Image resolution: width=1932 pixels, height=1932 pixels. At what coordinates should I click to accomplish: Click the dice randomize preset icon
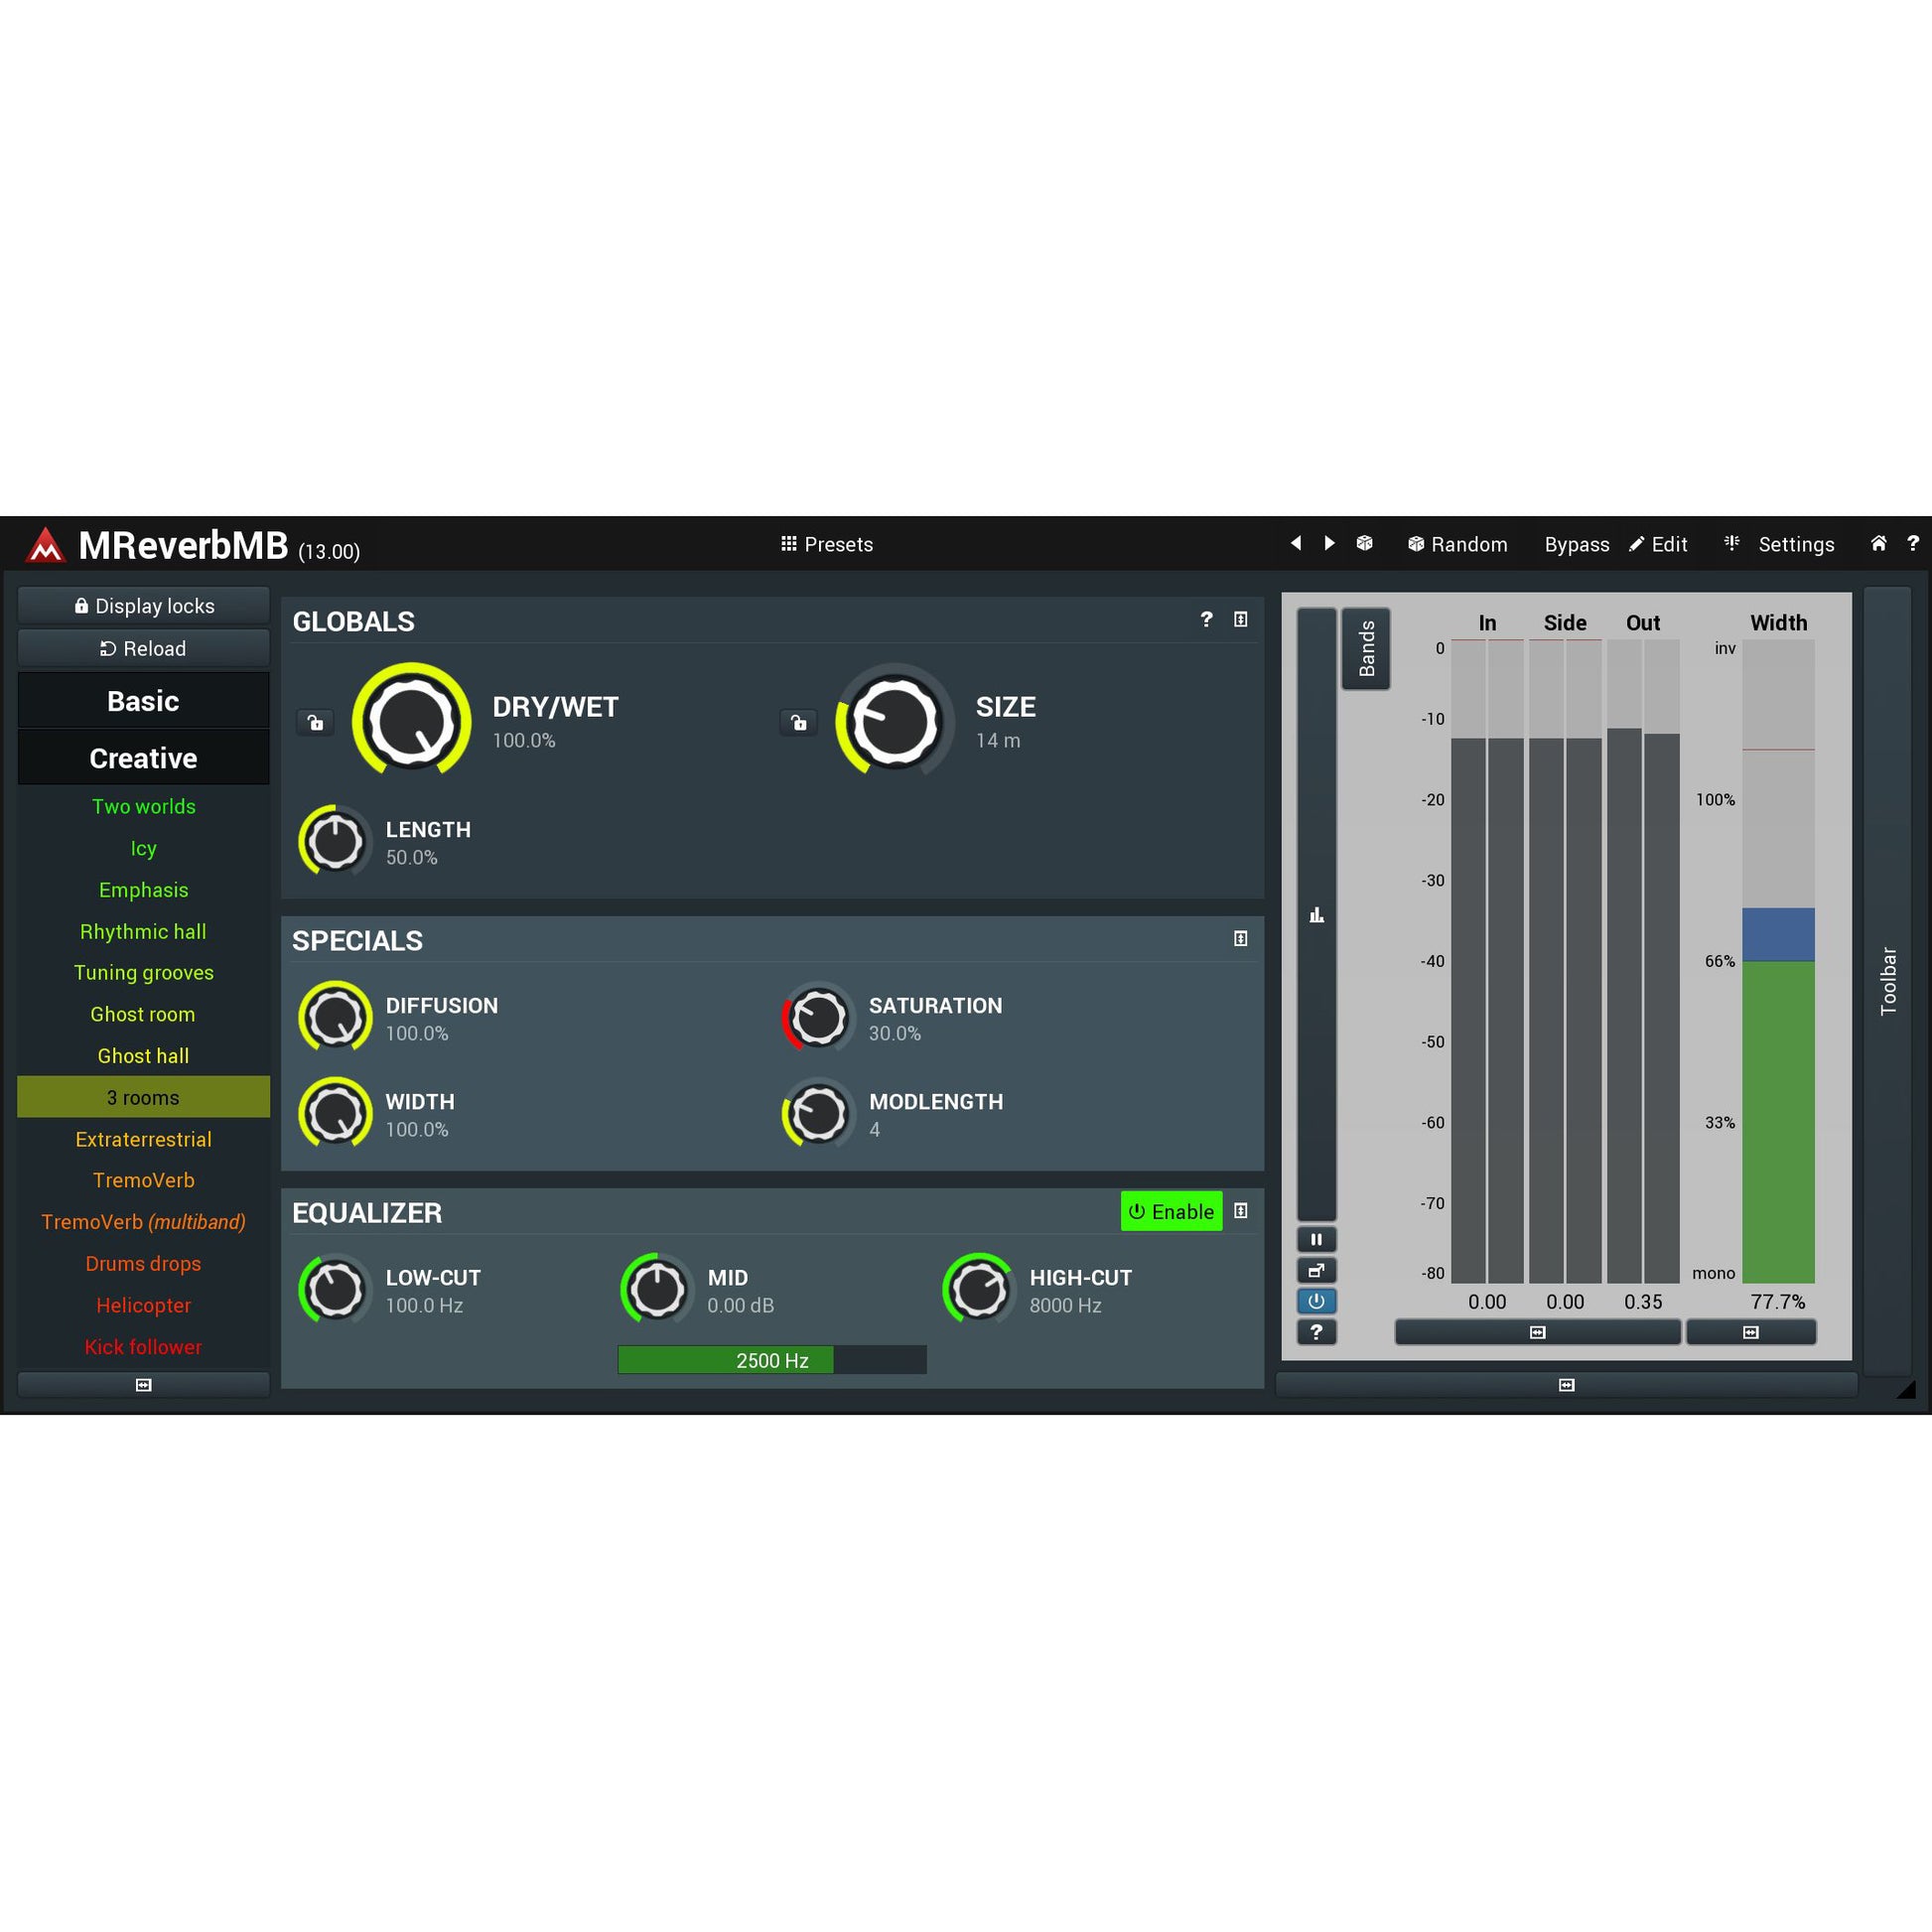point(1364,543)
